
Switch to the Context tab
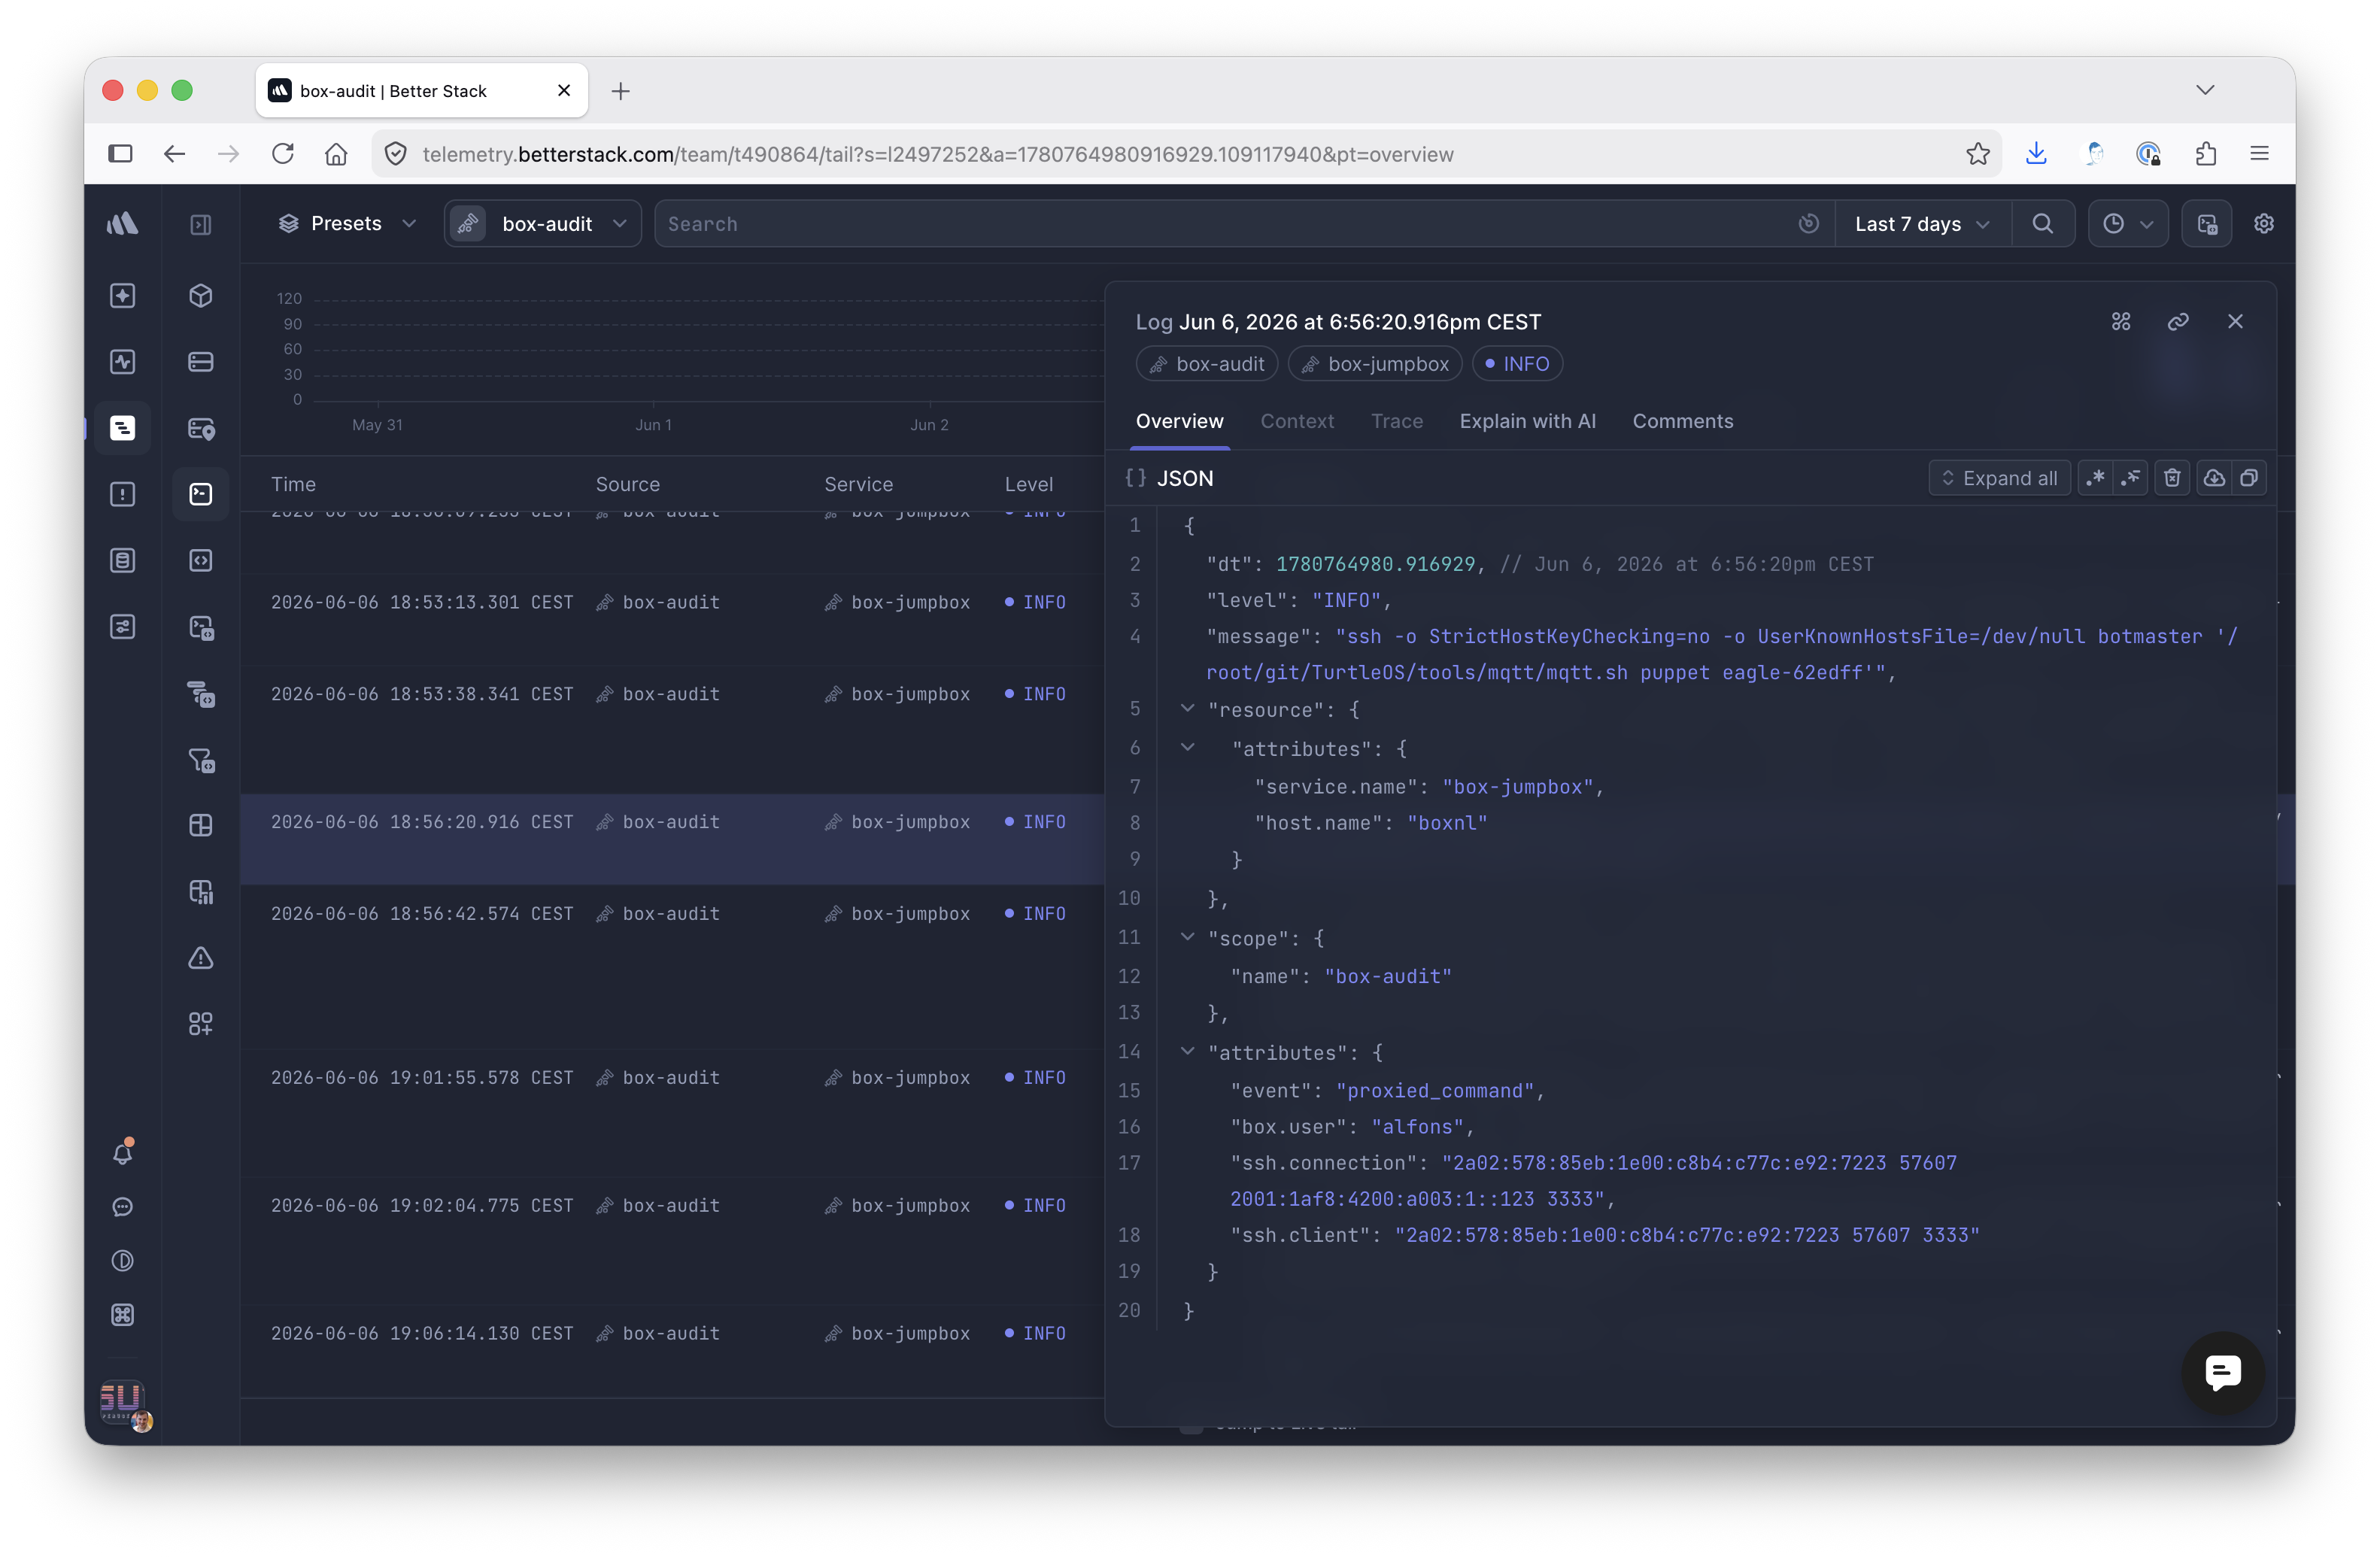click(1297, 421)
